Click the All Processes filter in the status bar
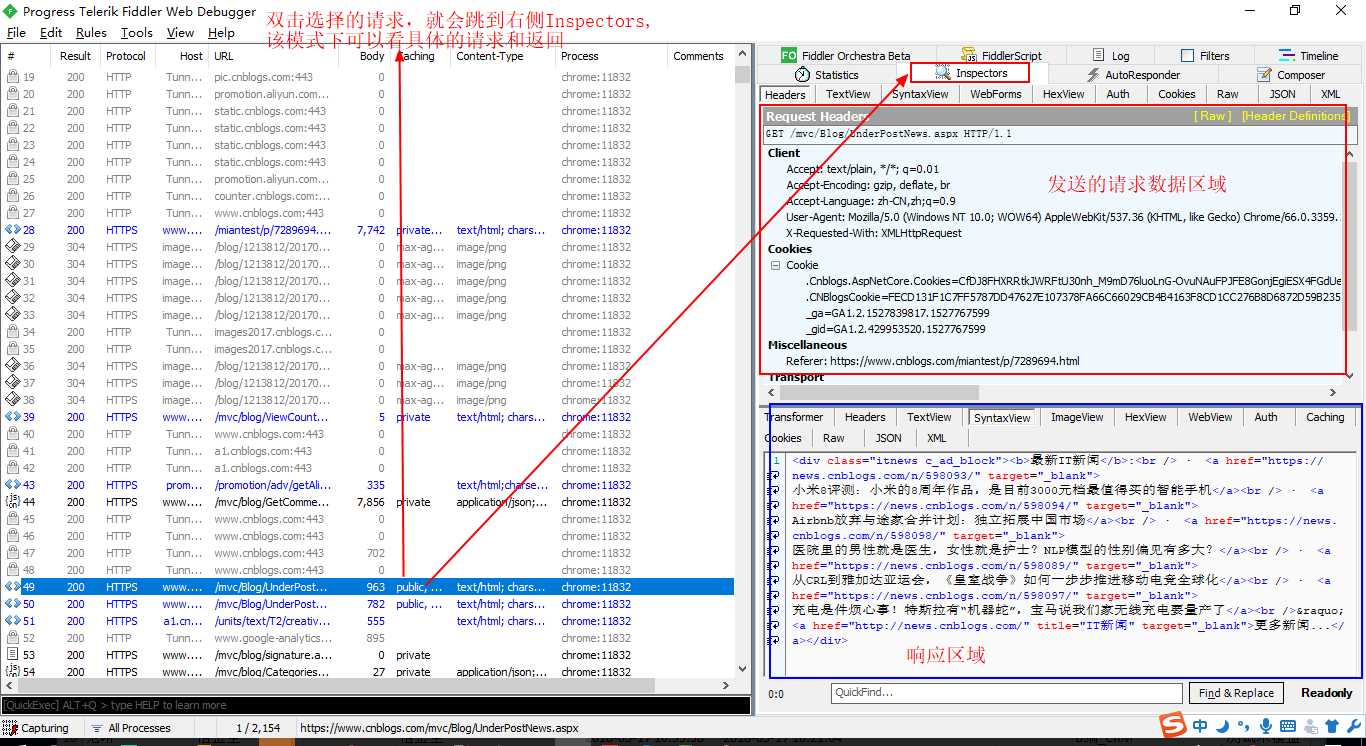 click(131, 728)
